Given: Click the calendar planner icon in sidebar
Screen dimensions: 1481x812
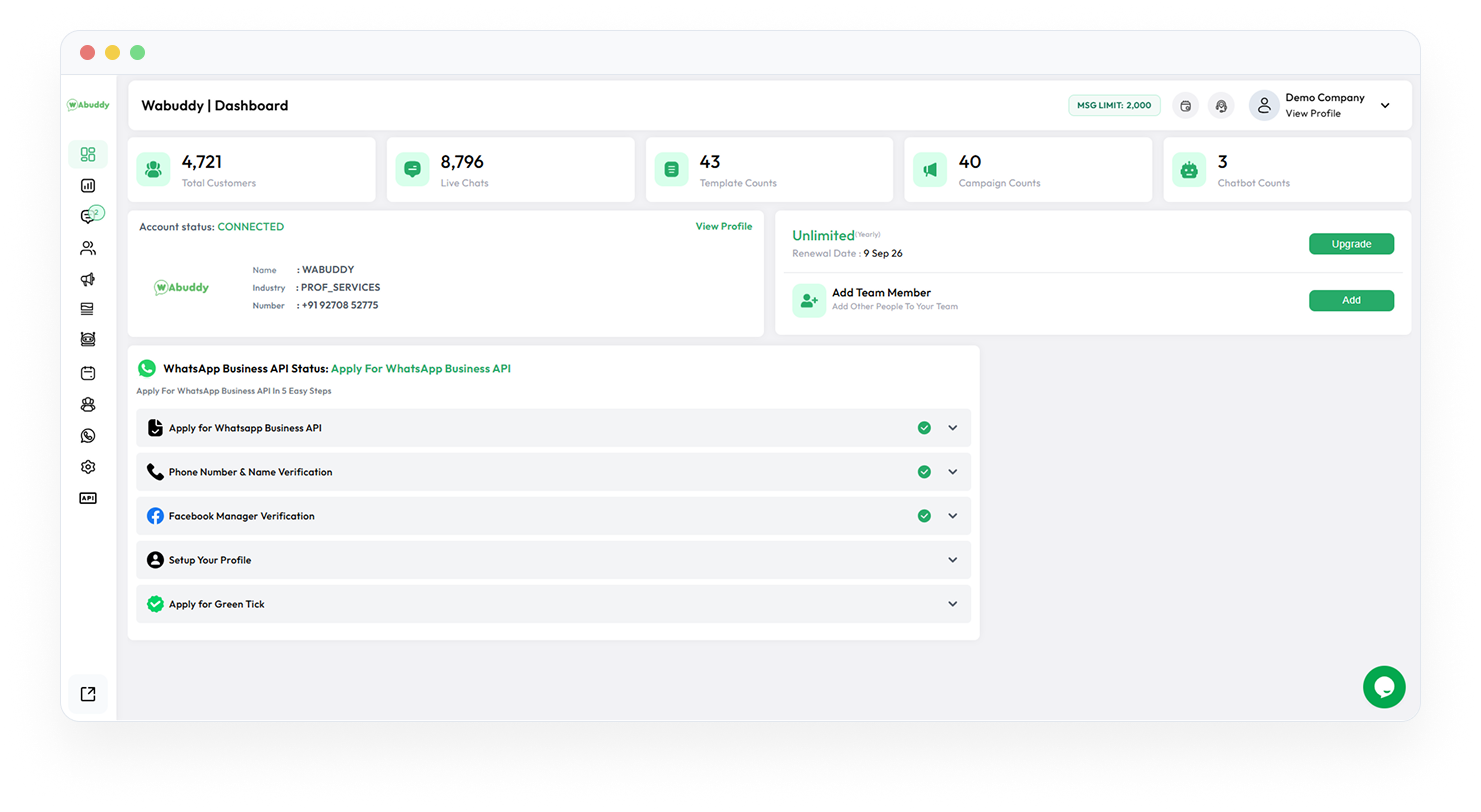Looking at the screenshot, I should tap(88, 372).
